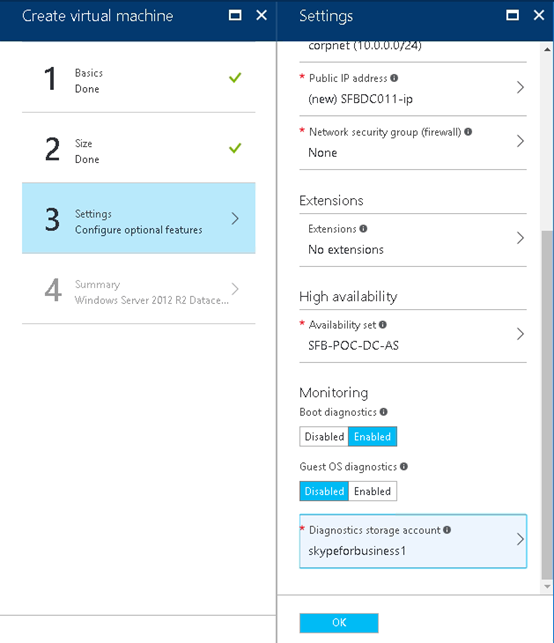
Task: Click SFB-POC-DC-AS availability set value
Action: coord(353,345)
